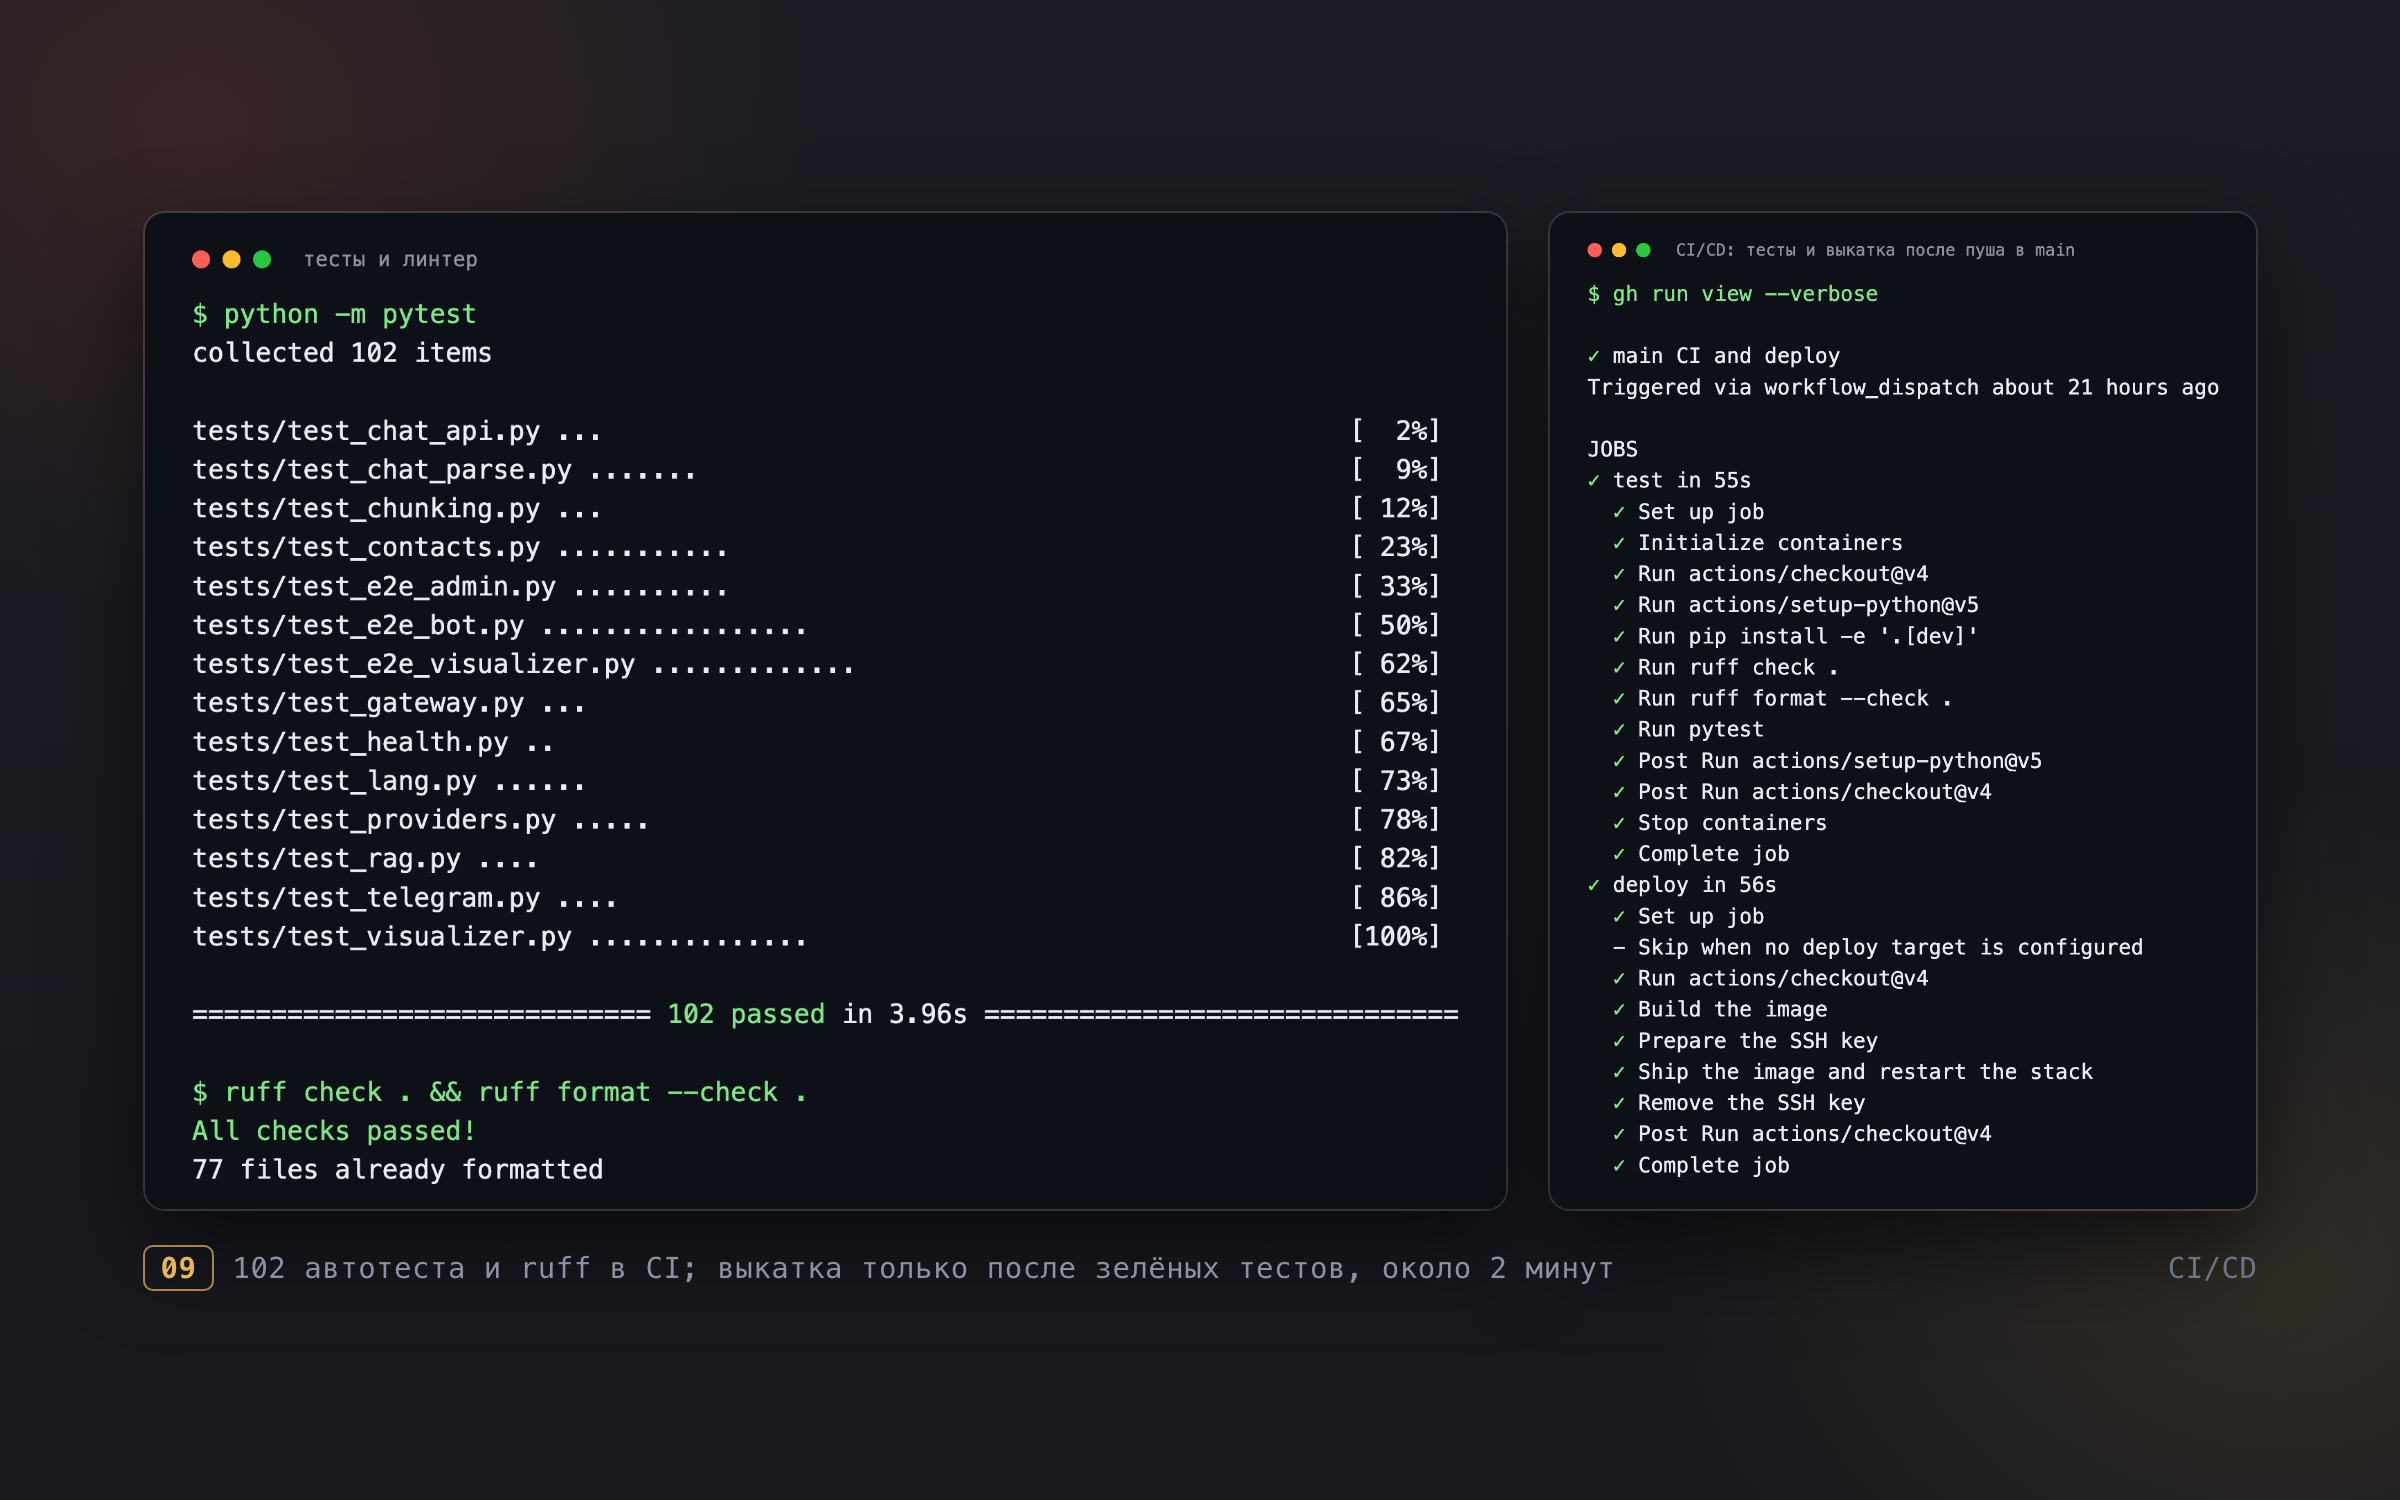Click green dot in CI/CD window
This screenshot has height=1500, width=2400.
click(1643, 250)
